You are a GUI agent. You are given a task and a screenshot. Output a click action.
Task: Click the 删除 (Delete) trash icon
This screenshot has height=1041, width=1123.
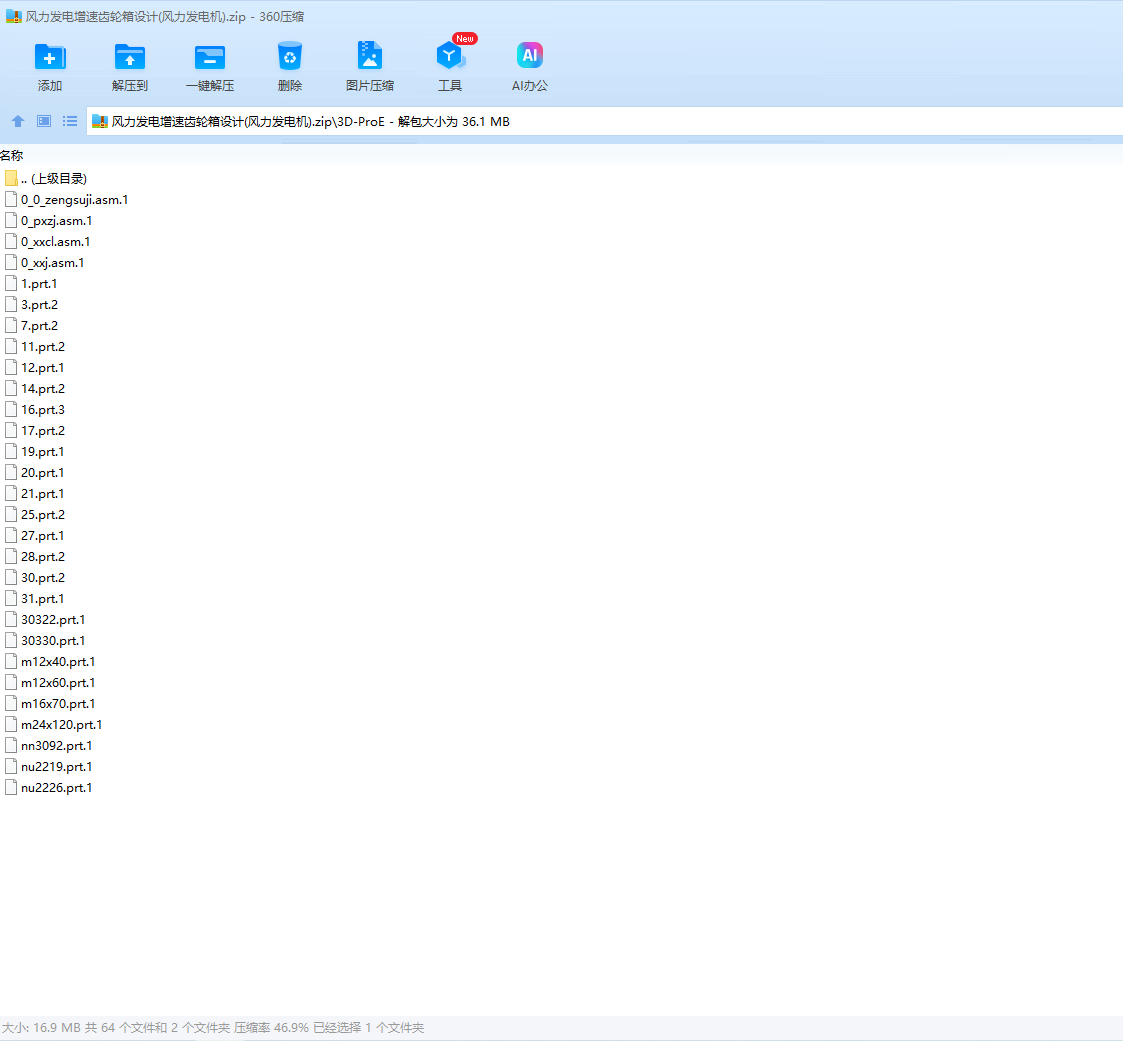(x=289, y=57)
